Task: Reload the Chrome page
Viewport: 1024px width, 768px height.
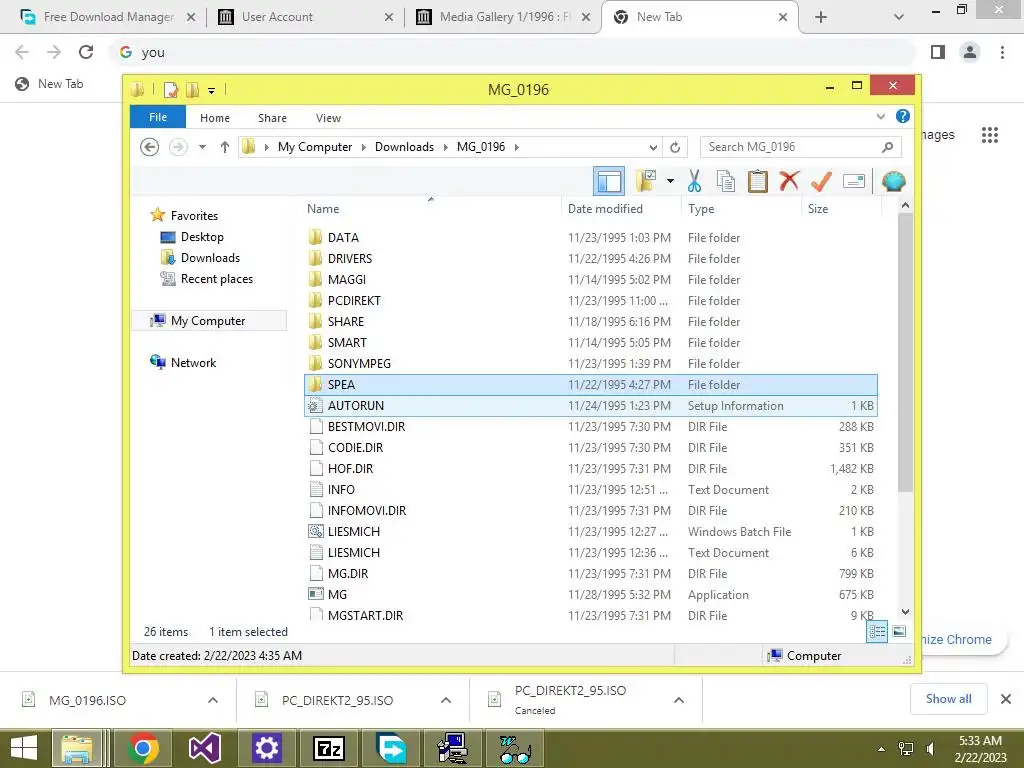Action: pos(86,52)
